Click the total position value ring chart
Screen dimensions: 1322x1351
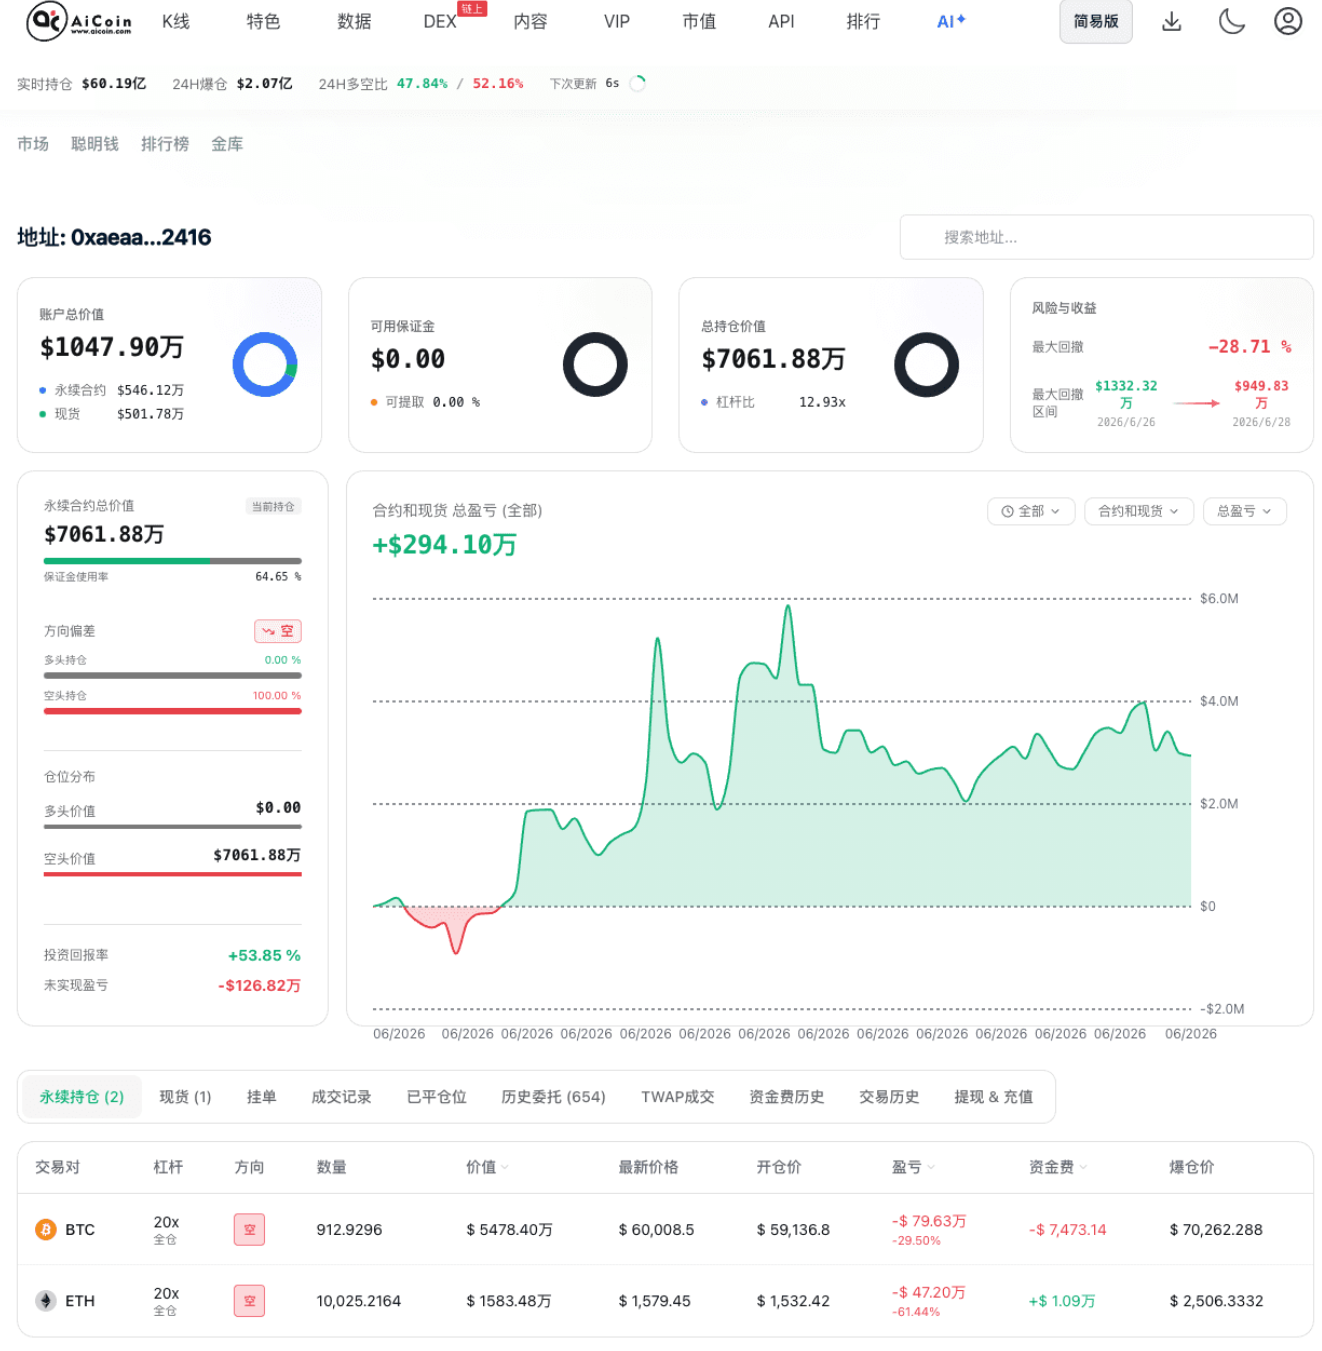[x=926, y=365]
